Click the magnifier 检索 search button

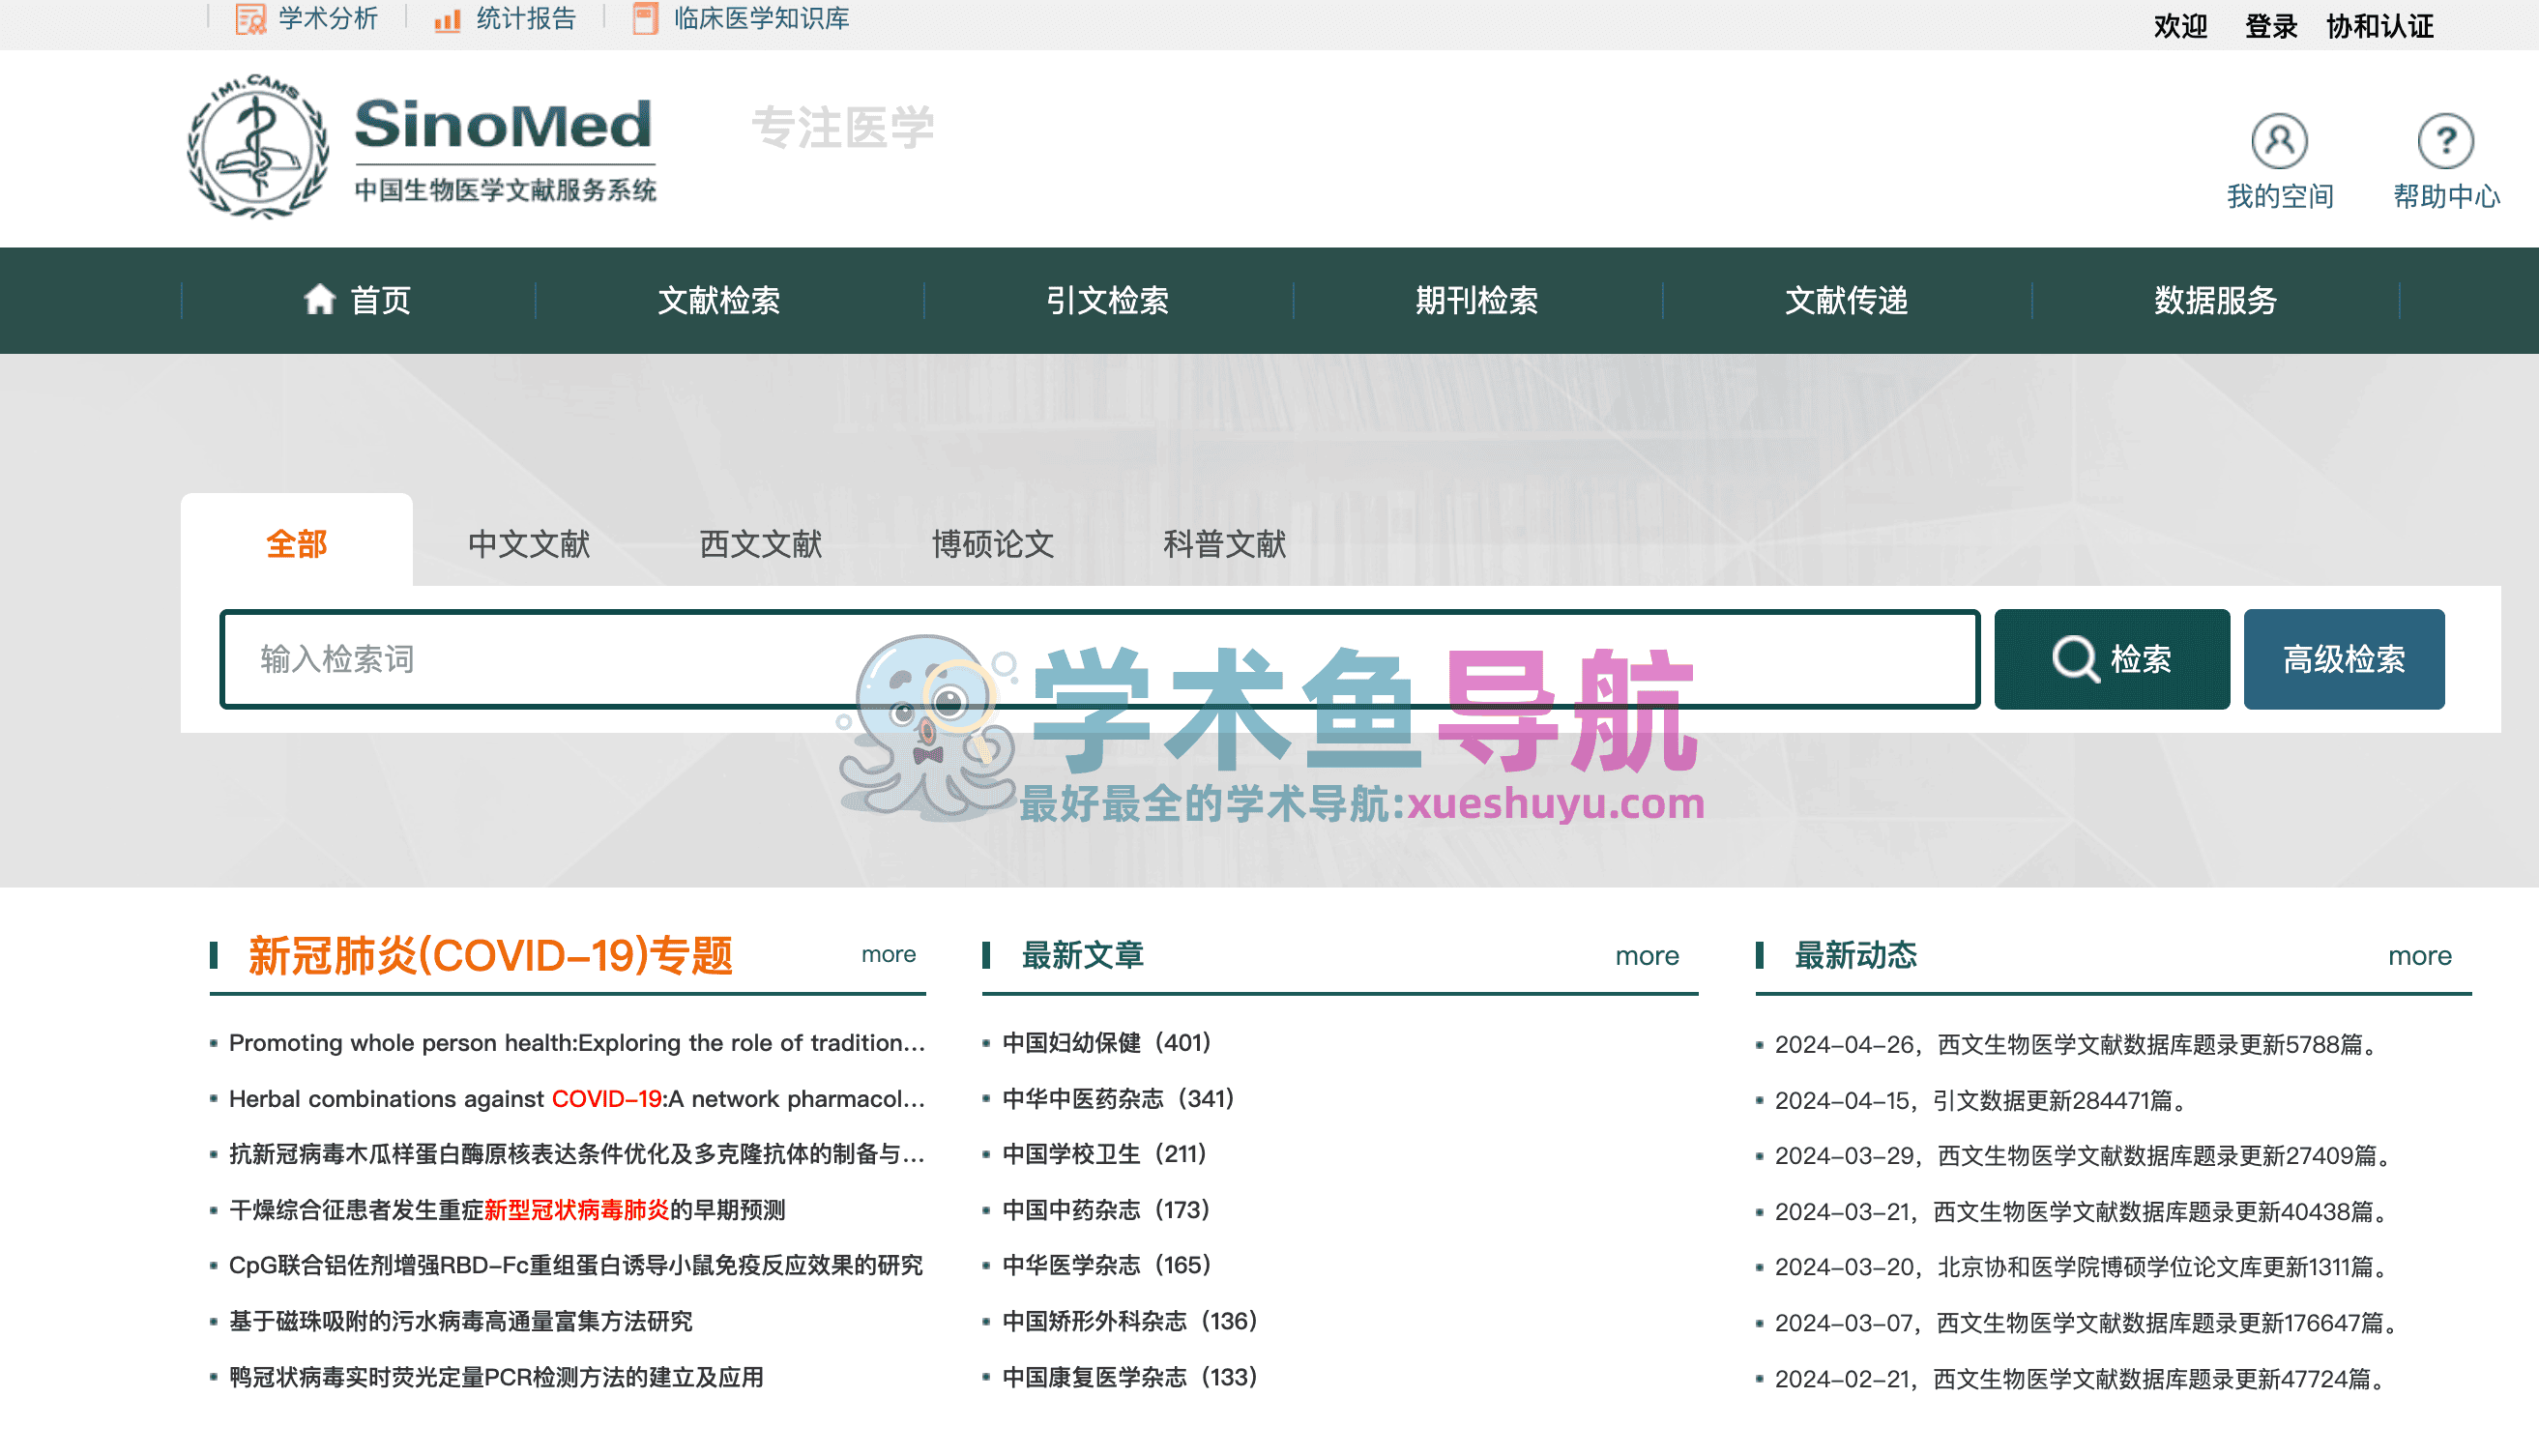point(2111,659)
